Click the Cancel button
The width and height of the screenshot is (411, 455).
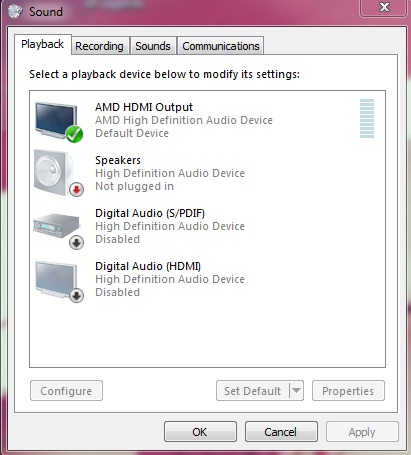pyautogui.click(x=281, y=432)
